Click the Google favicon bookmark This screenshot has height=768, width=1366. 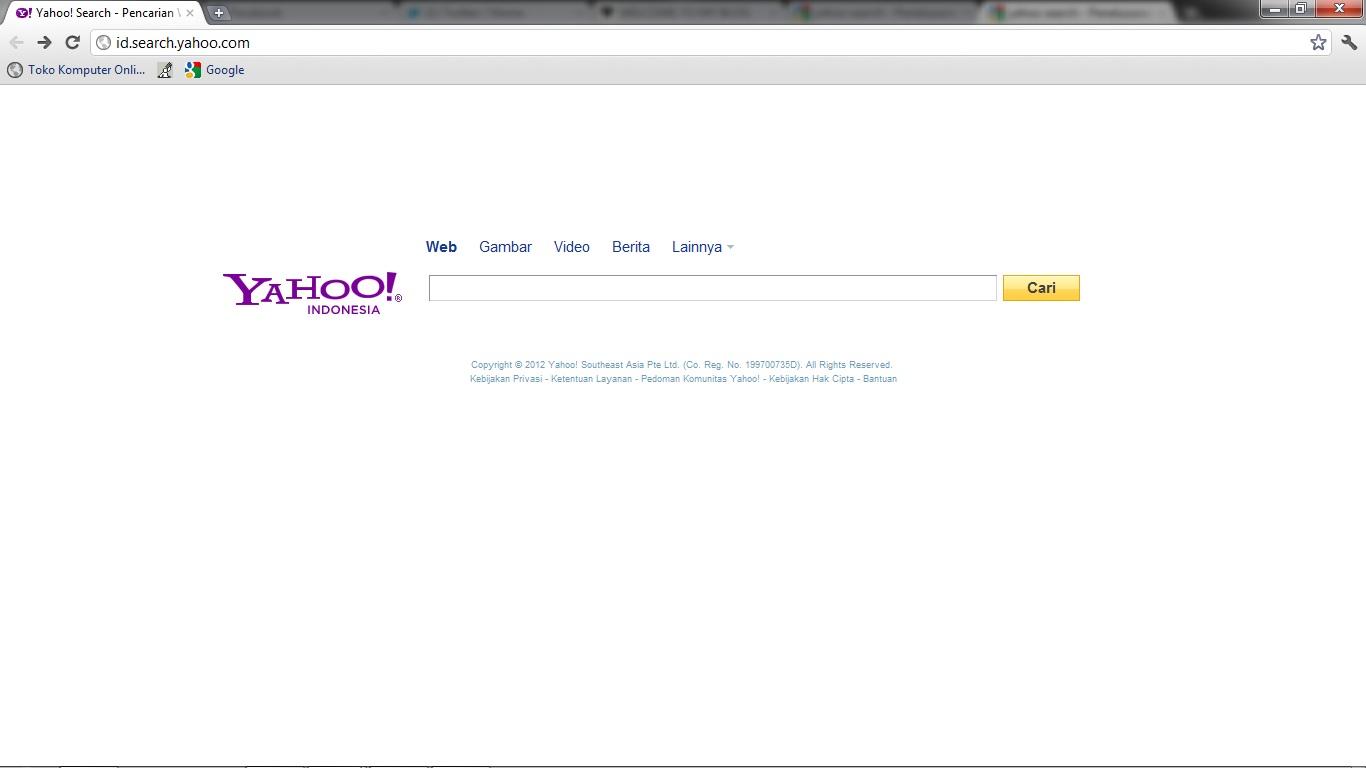191,70
